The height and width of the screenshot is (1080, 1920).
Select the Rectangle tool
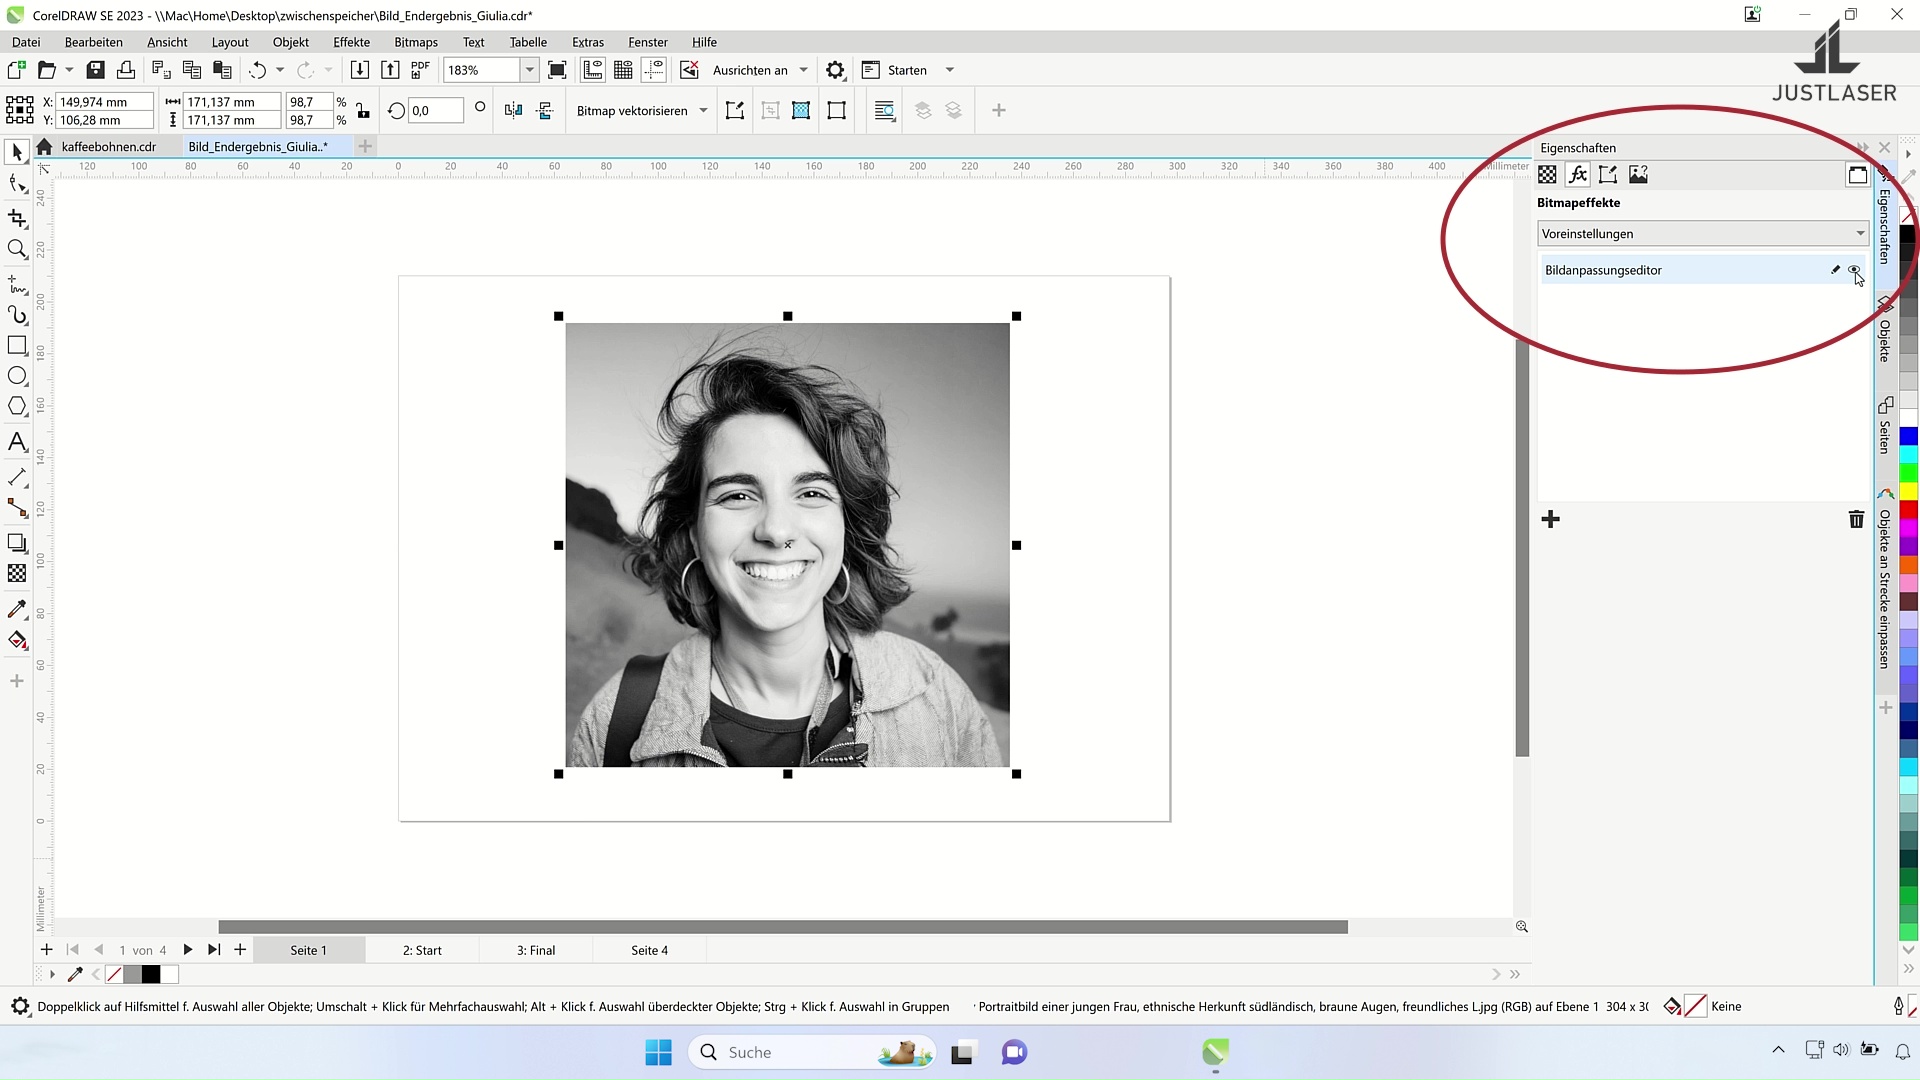click(17, 345)
